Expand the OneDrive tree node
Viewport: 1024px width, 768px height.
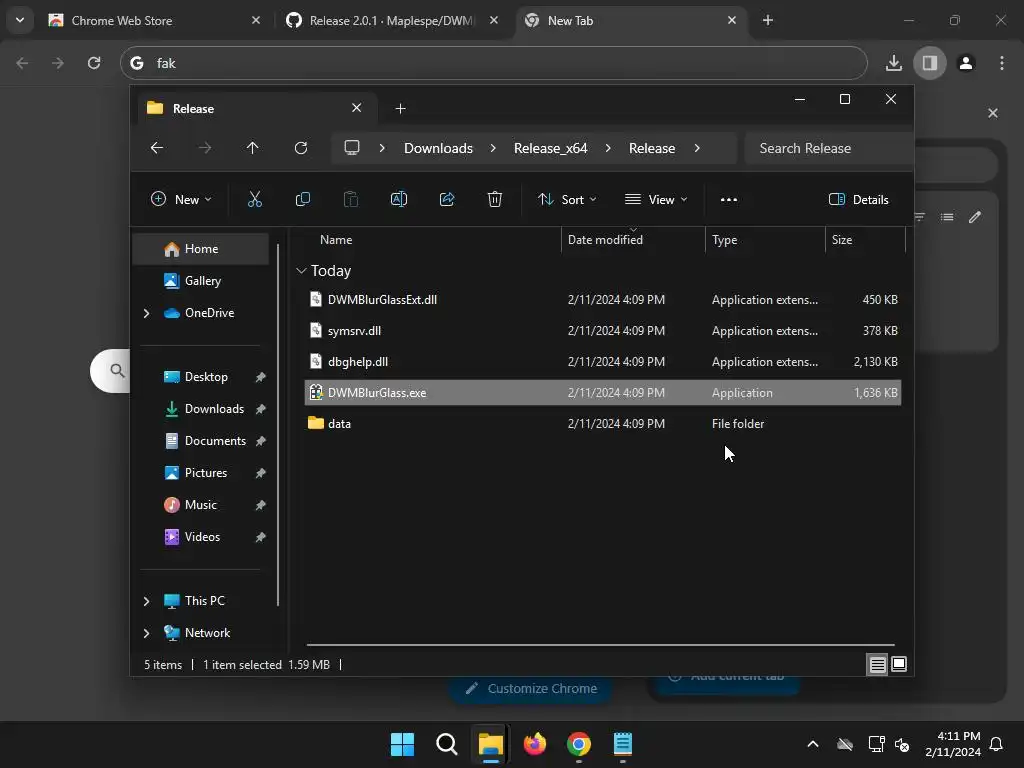pyautogui.click(x=146, y=313)
